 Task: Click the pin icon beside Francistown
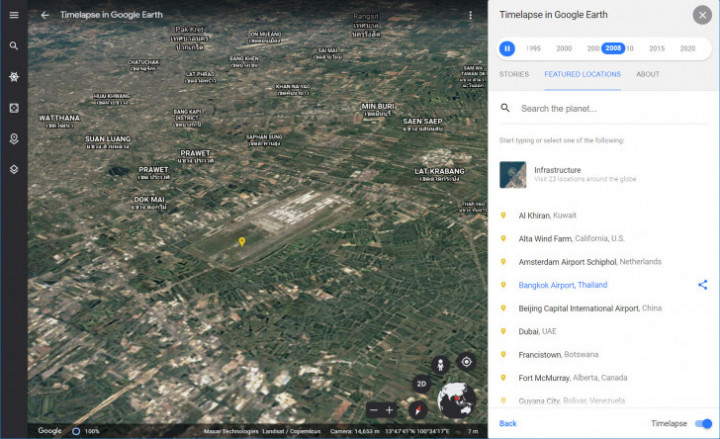click(503, 354)
